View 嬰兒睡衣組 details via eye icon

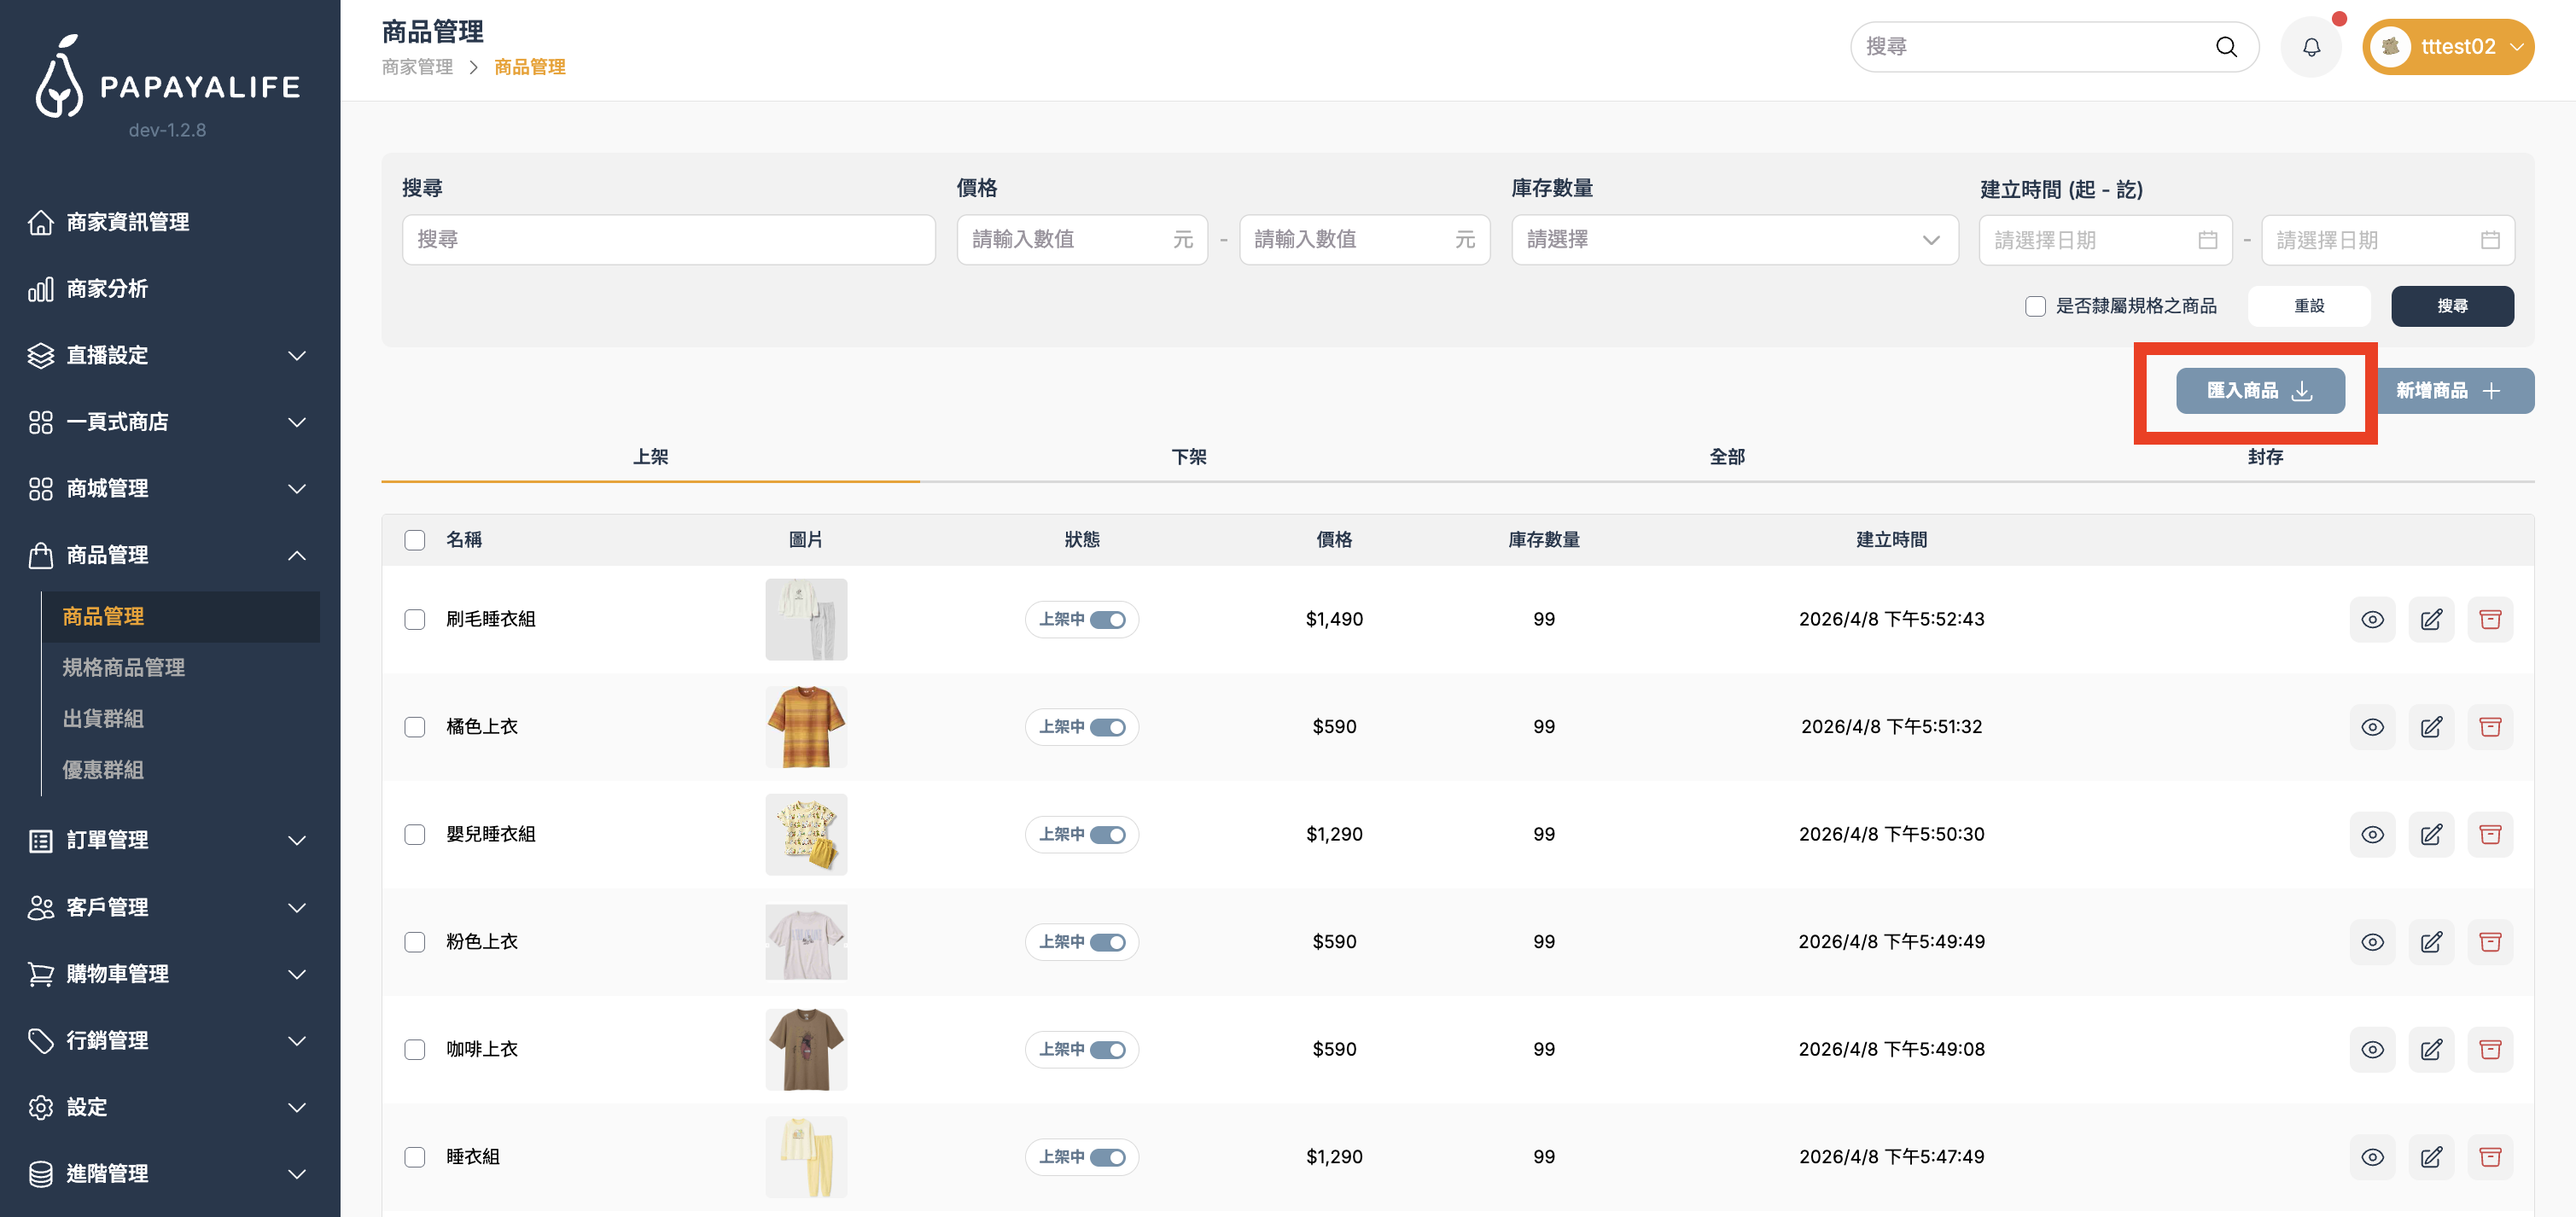[x=2371, y=835]
